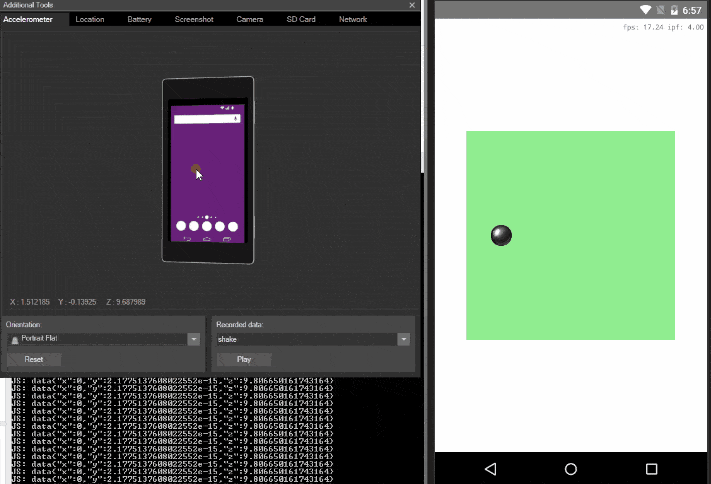Screen dimensions: 711x484
Task: Open the Network tab
Action: click(353, 20)
